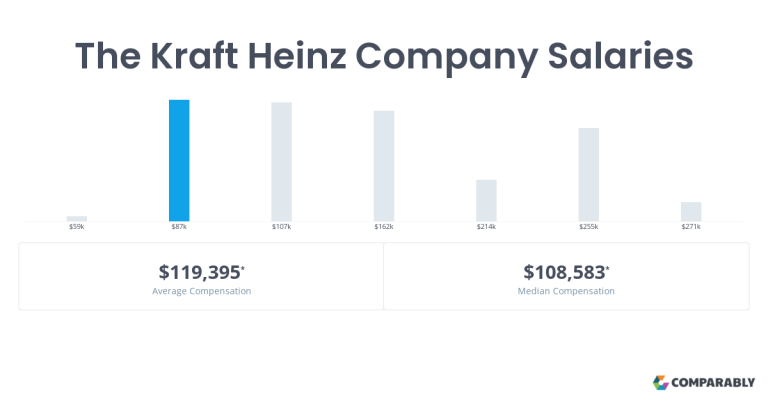
Task: Select the $255k salary bar
Action: click(x=589, y=174)
